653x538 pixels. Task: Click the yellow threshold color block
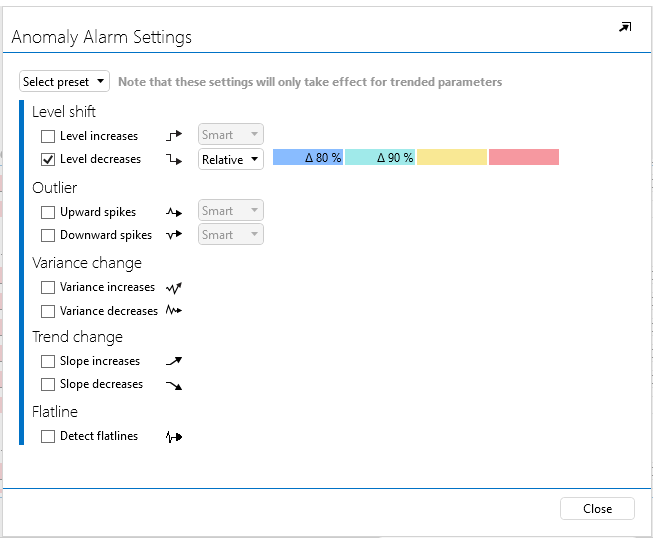(x=452, y=157)
